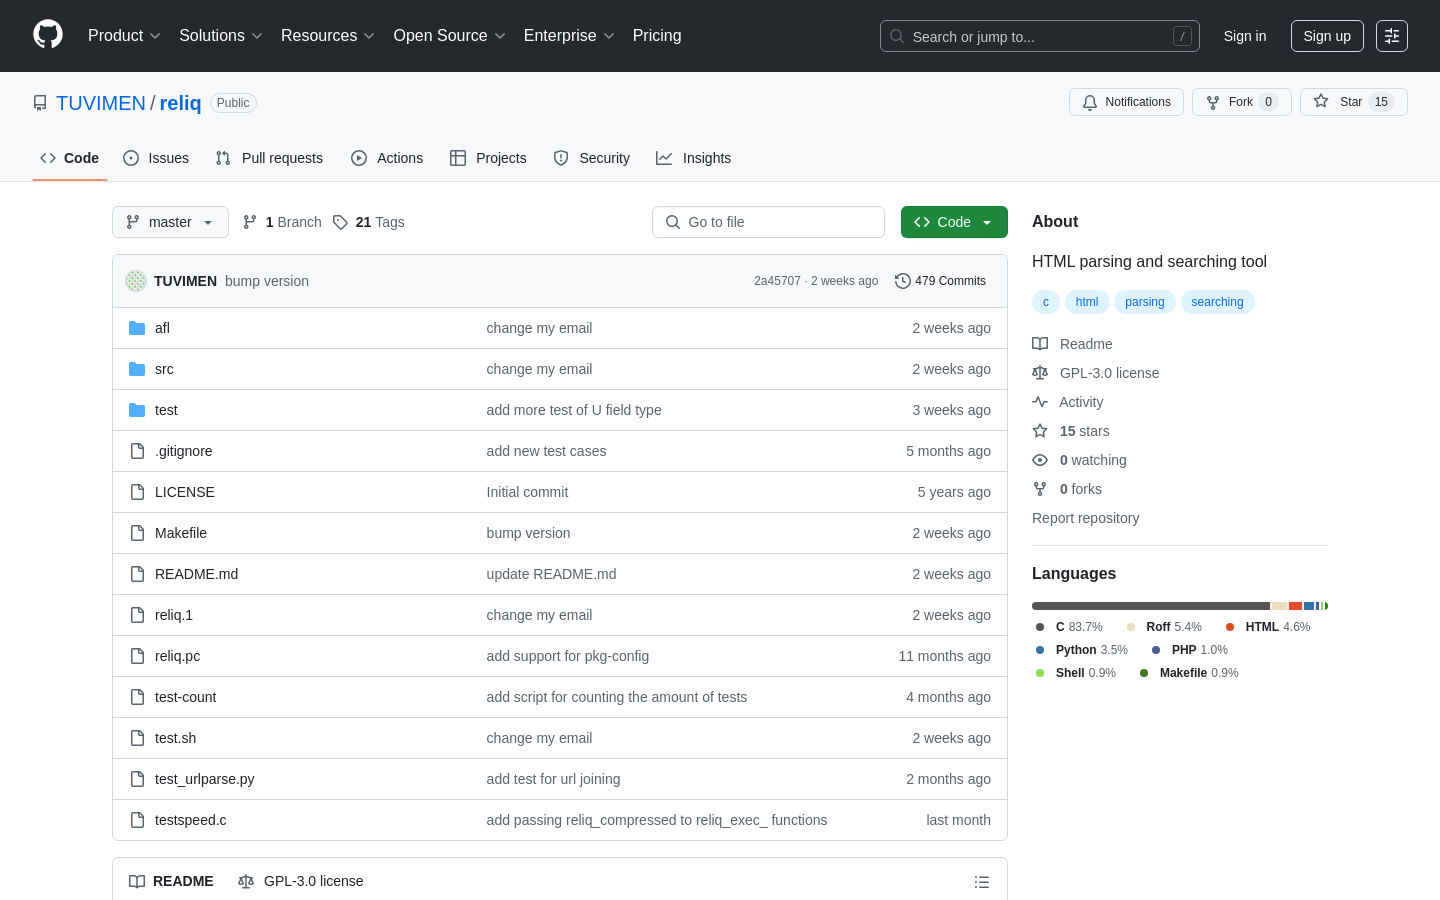Click the src folder icon
Image resolution: width=1440 pixels, height=900 pixels.
point(137,369)
